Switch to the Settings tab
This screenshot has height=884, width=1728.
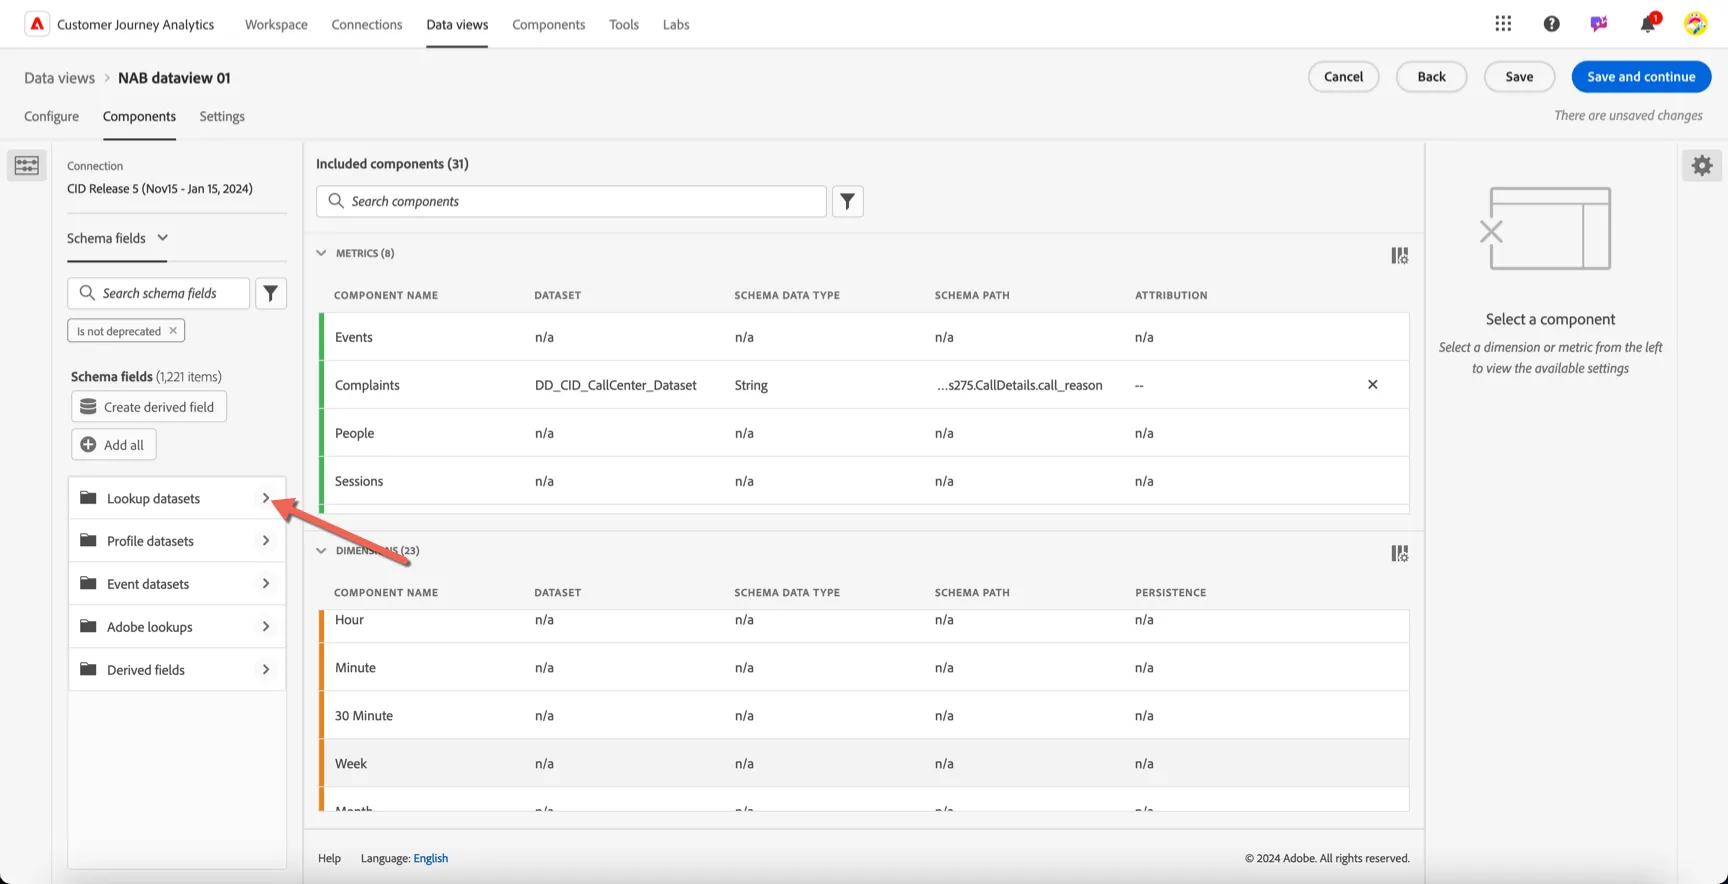222,116
